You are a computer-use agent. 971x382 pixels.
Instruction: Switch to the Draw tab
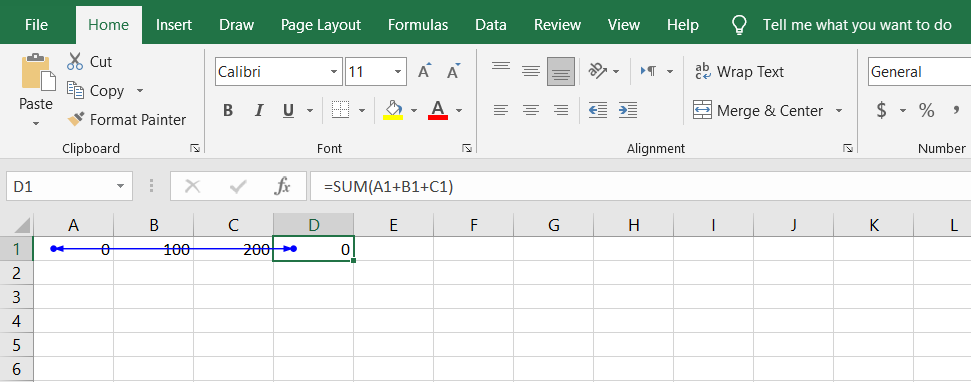tap(237, 25)
